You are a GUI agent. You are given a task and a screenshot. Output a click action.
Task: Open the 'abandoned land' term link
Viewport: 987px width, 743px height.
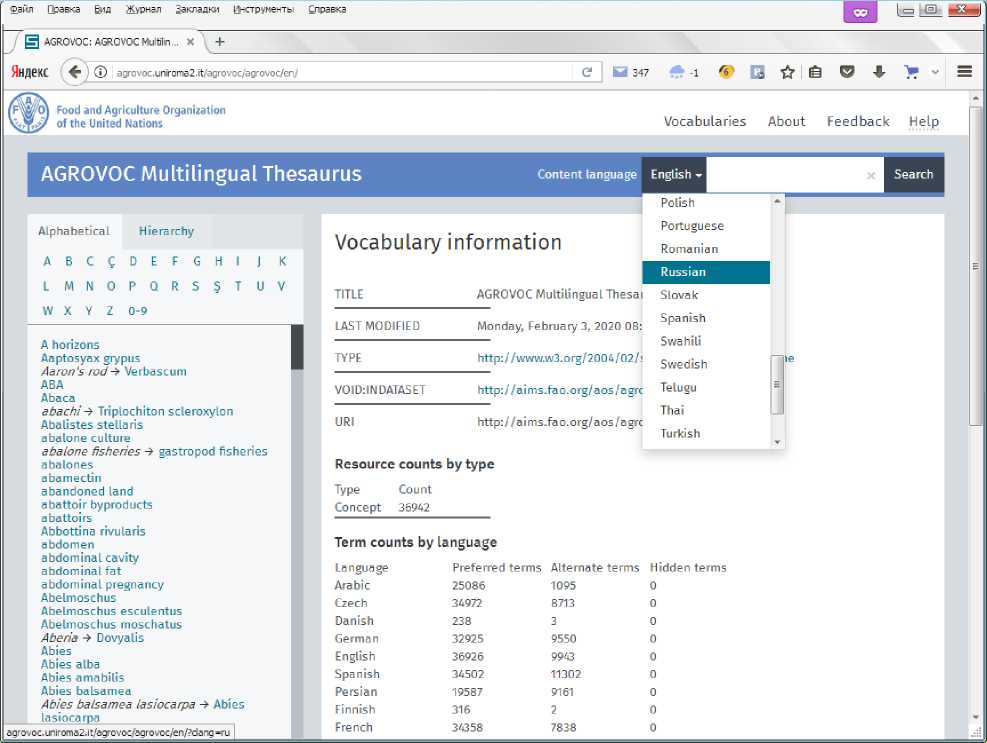tap(87, 491)
